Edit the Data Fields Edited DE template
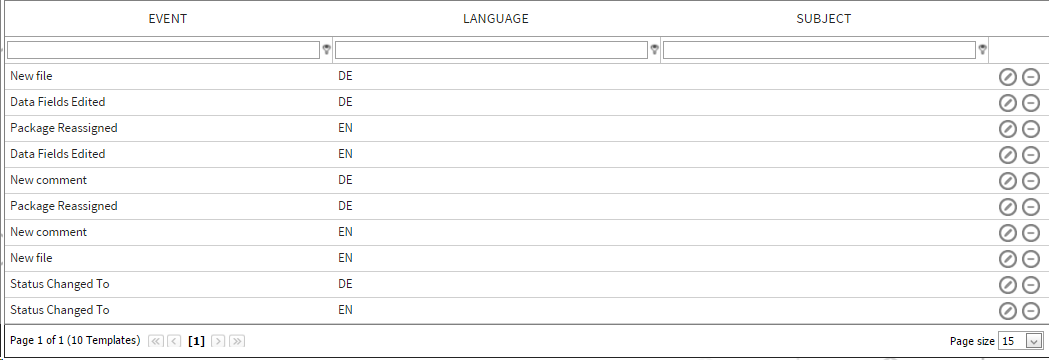Image resolution: width=1049 pixels, height=360 pixels. coord(1007,103)
